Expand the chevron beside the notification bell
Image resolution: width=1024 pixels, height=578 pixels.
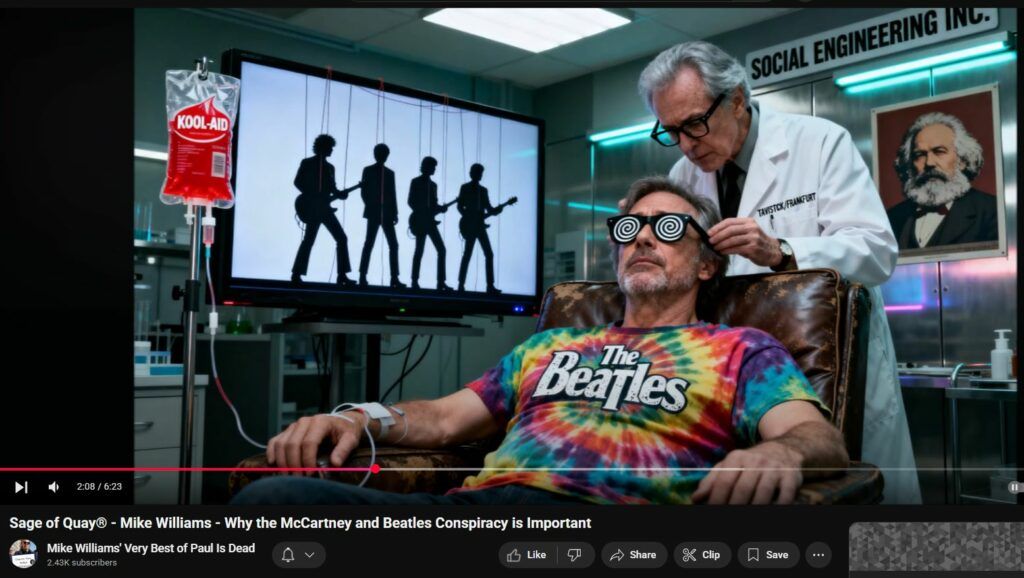point(309,555)
